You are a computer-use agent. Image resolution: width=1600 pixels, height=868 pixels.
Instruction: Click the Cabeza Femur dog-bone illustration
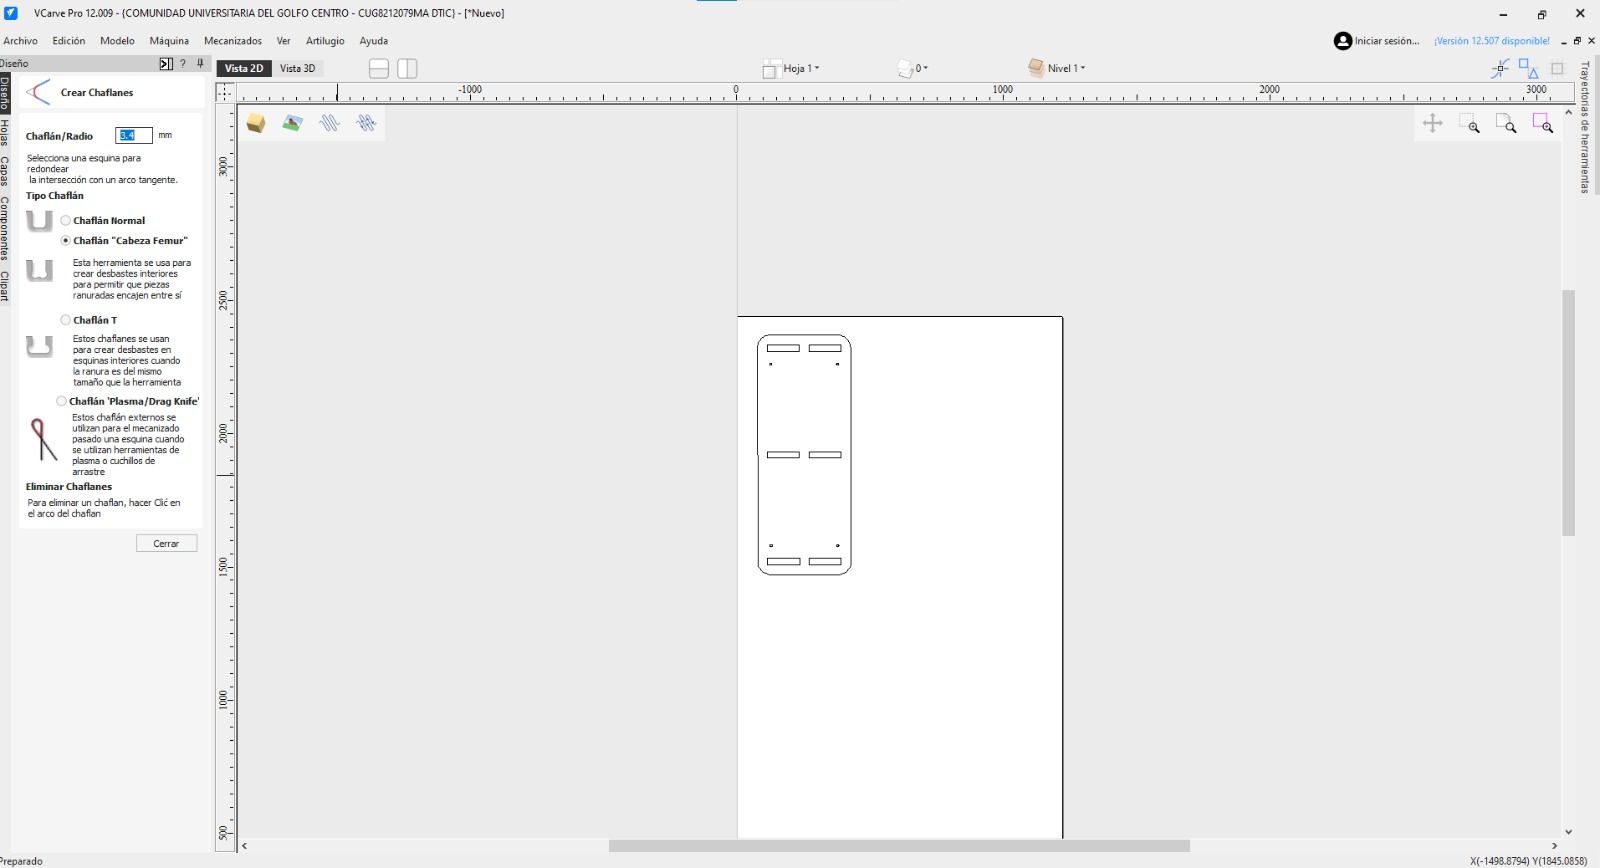(39, 270)
